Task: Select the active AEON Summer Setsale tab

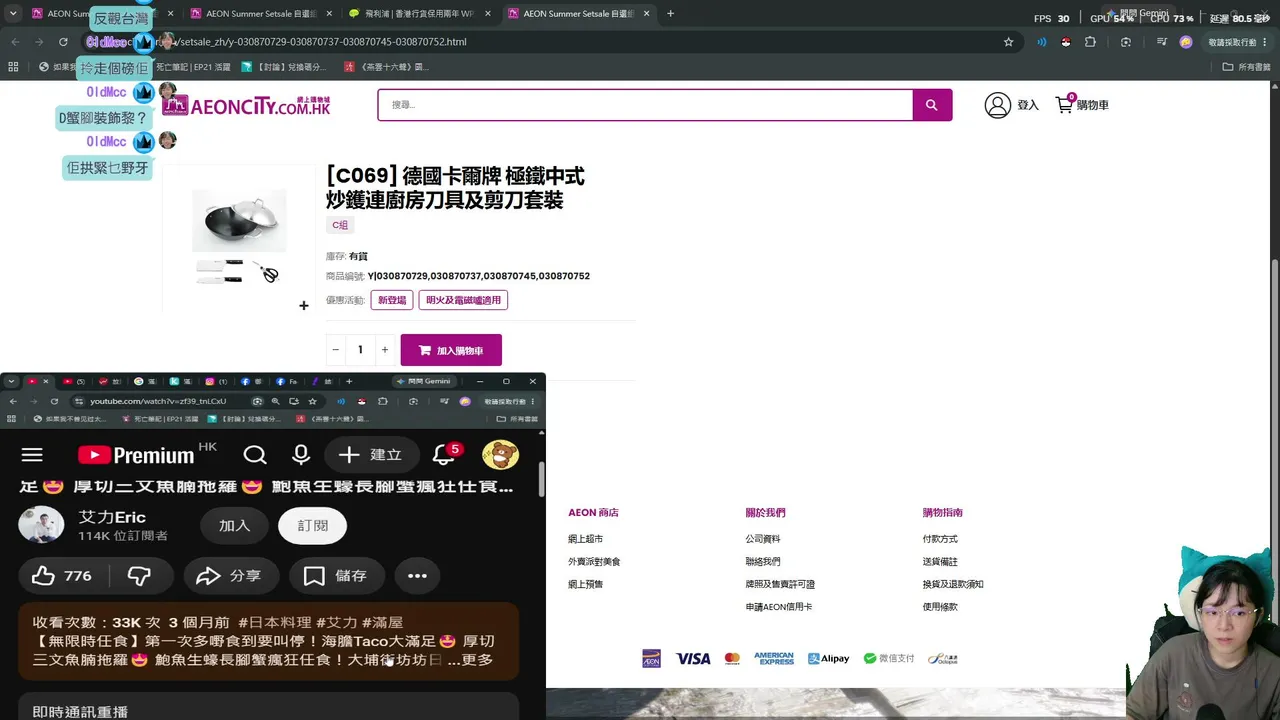Action: pyautogui.click(x=581, y=14)
